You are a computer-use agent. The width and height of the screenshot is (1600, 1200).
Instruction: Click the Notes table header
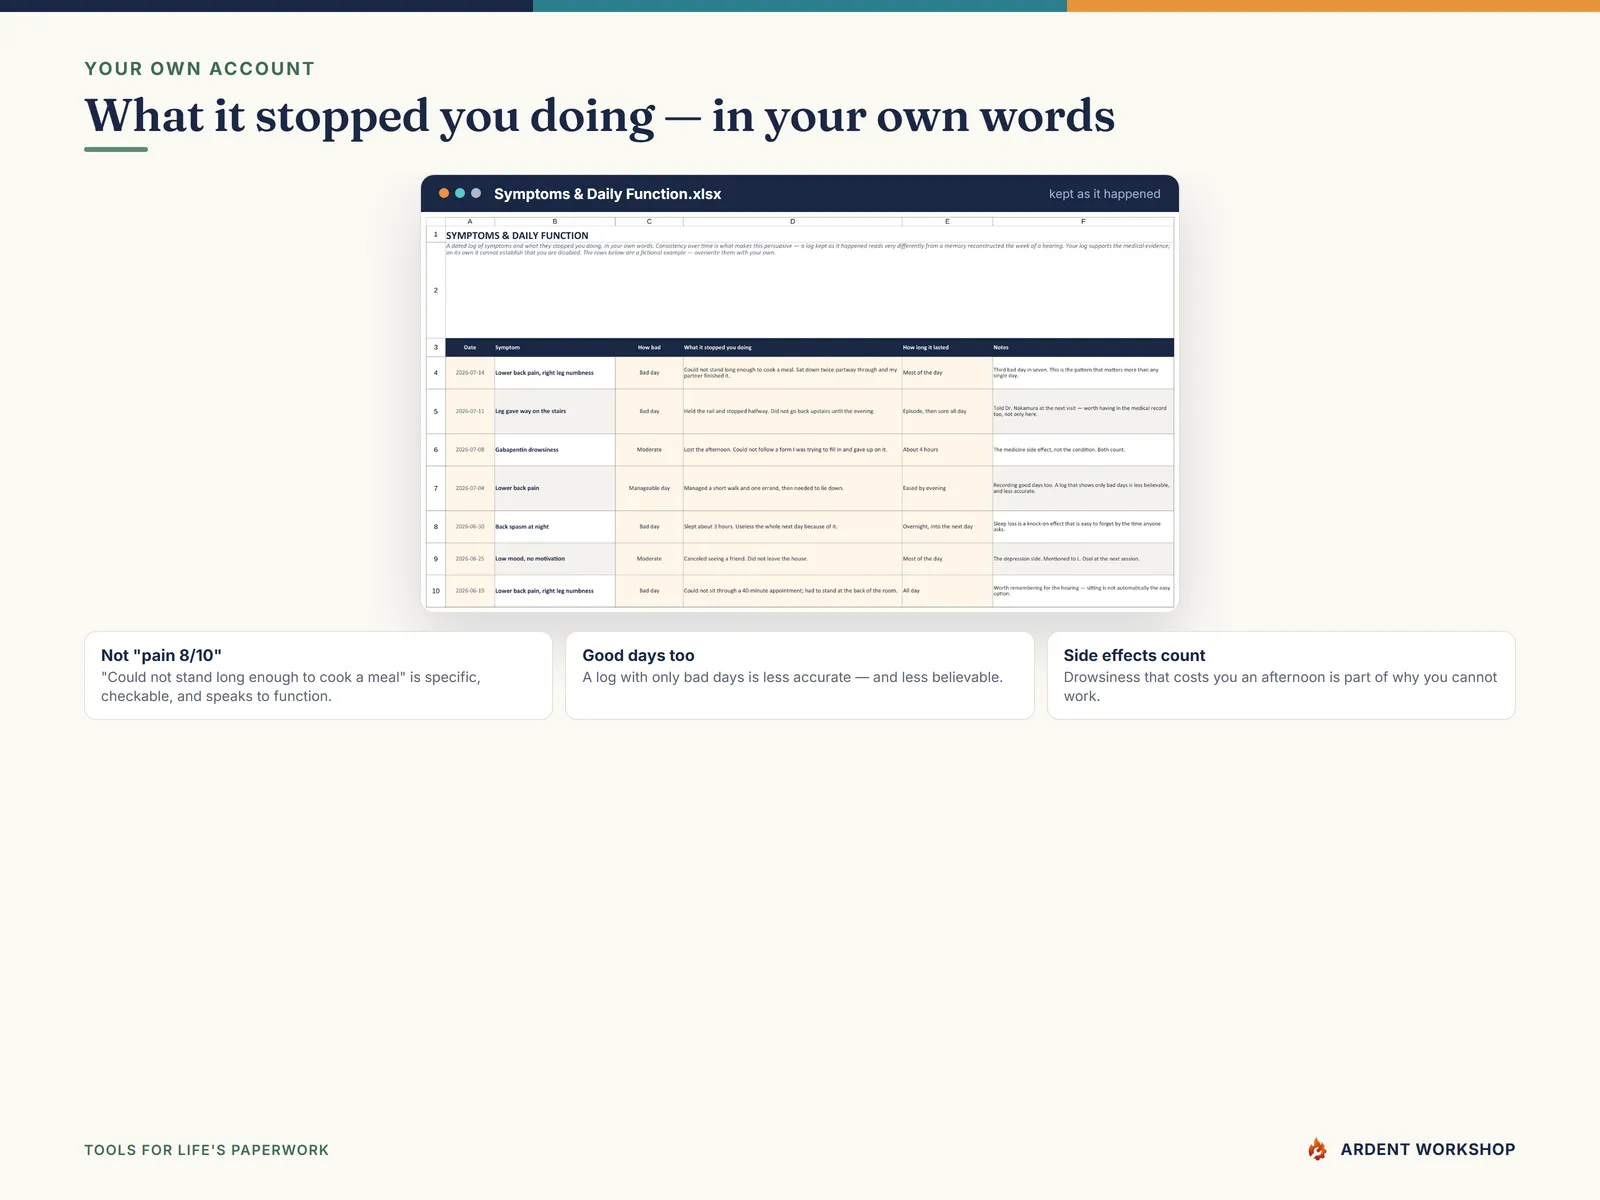pyautogui.click(x=1083, y=347)
